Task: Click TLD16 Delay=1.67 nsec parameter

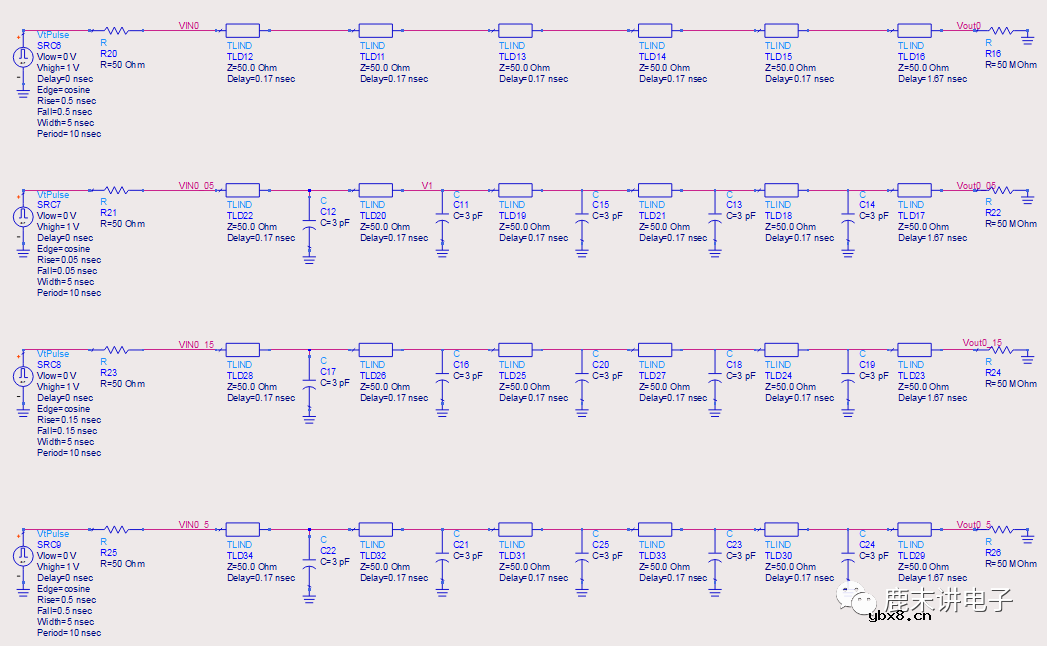Action: click(932, 79)
